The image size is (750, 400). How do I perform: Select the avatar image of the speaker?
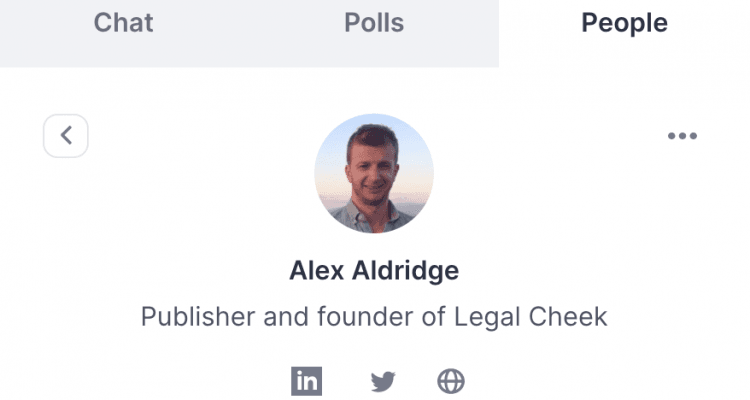click(x=374, y=173)
